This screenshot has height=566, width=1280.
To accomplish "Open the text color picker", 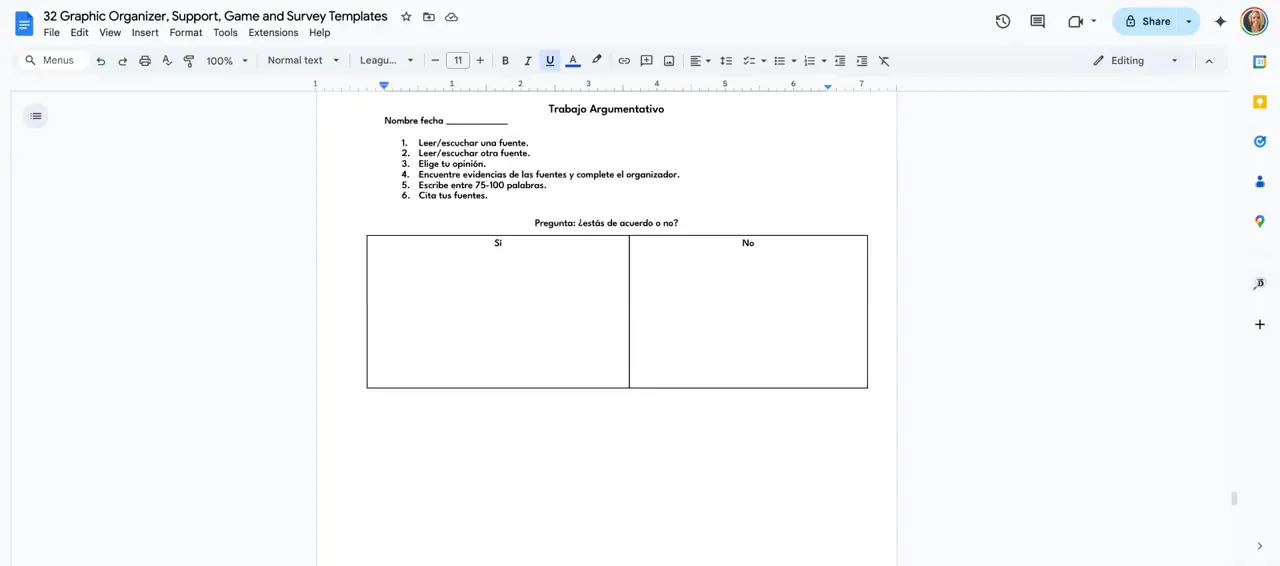I will [573, 61].
